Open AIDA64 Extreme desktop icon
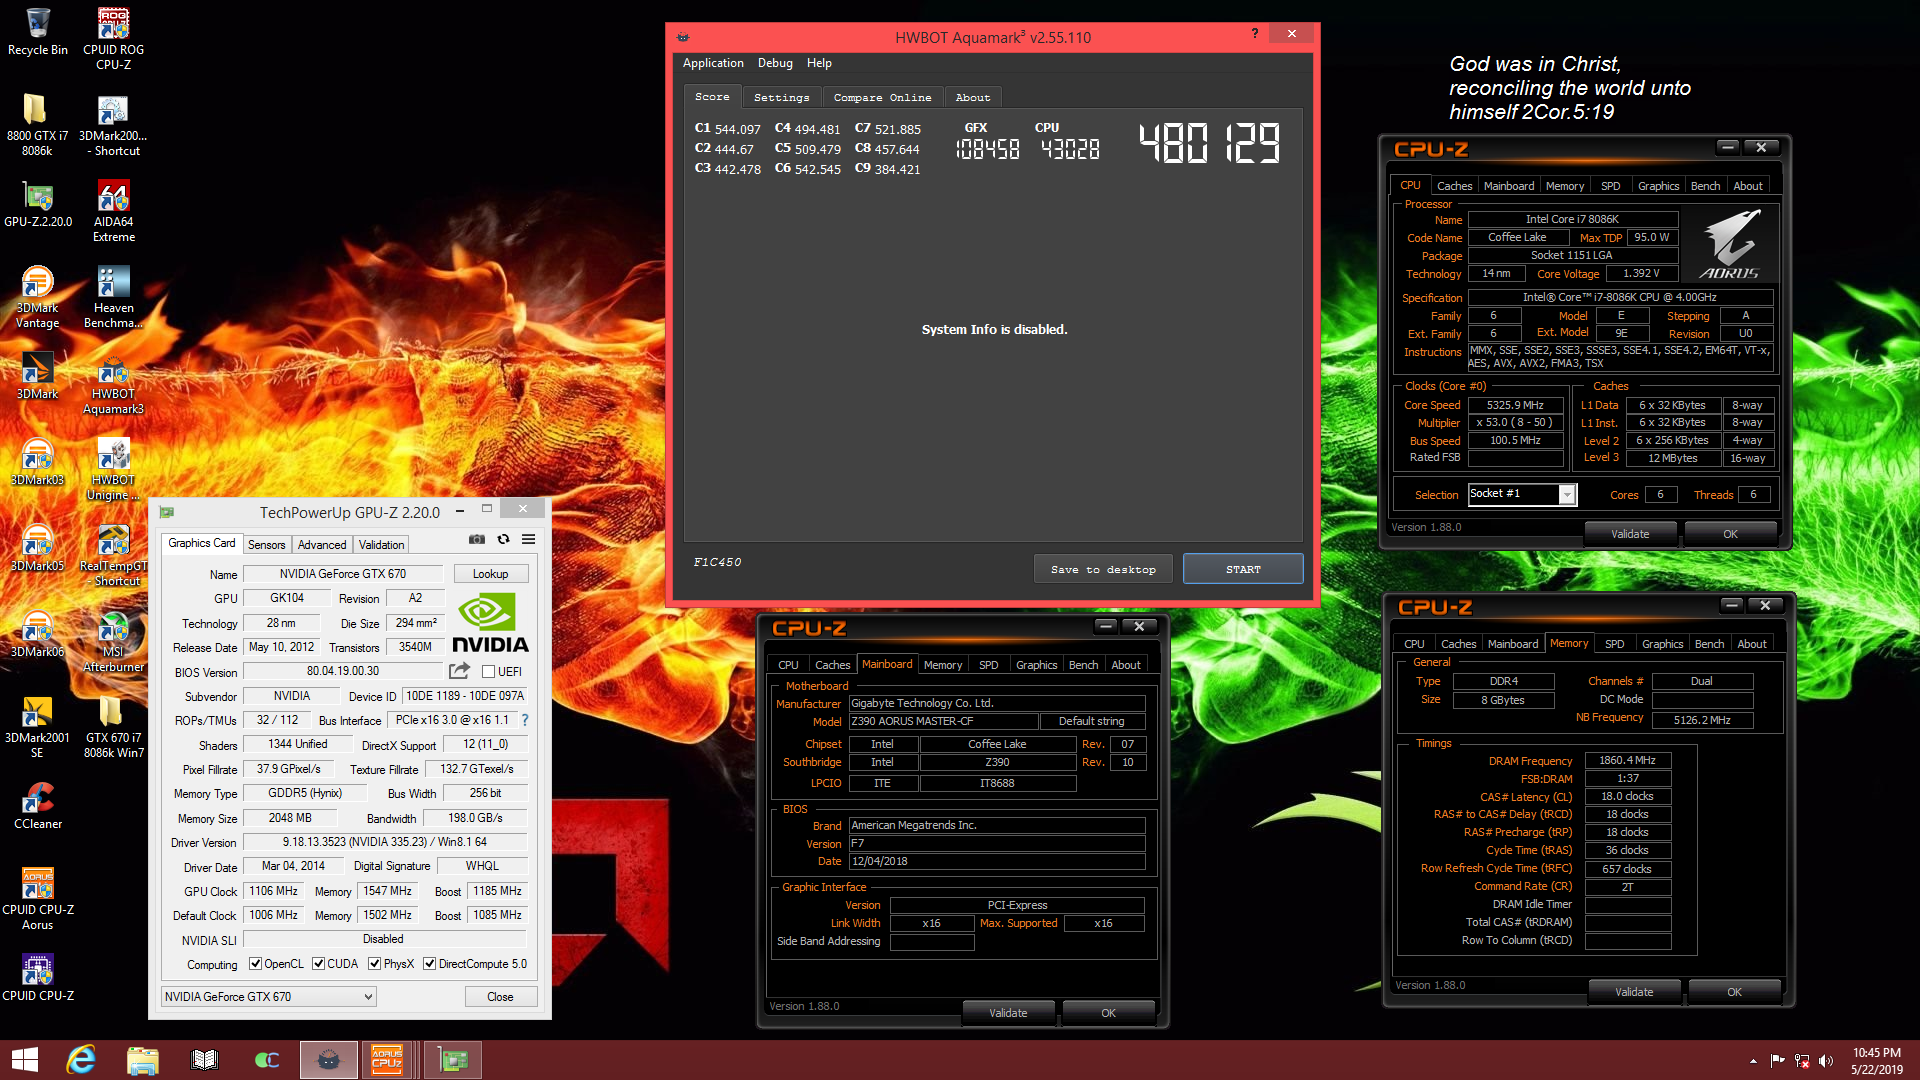This screenshot has height=1080, width=1920. point(113,211)
